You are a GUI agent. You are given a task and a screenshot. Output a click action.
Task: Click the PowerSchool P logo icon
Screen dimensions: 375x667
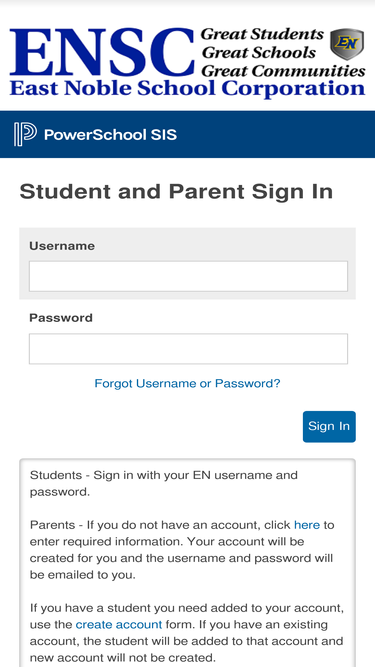pyautogui.click(x=25, y=134)
